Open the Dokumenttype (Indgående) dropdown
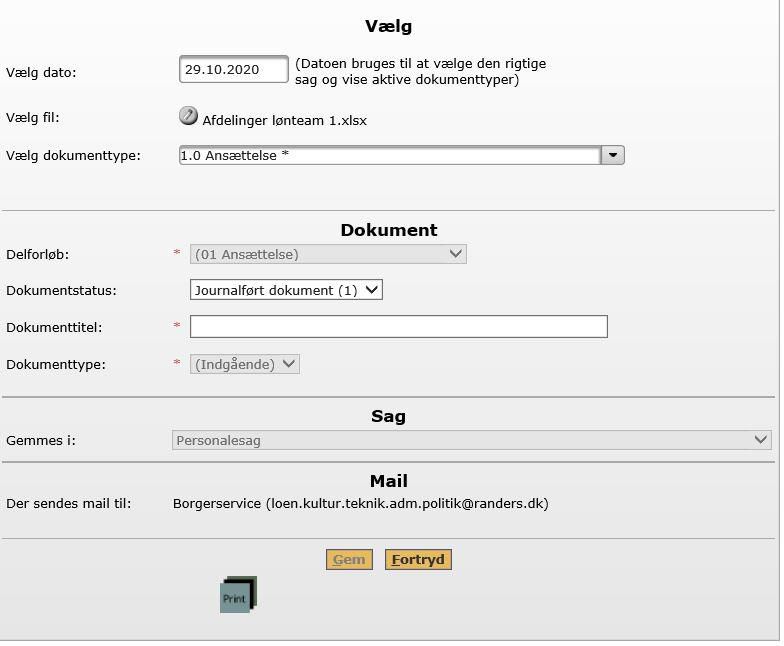This screenshot has width=784, height=646. [244, 364]
